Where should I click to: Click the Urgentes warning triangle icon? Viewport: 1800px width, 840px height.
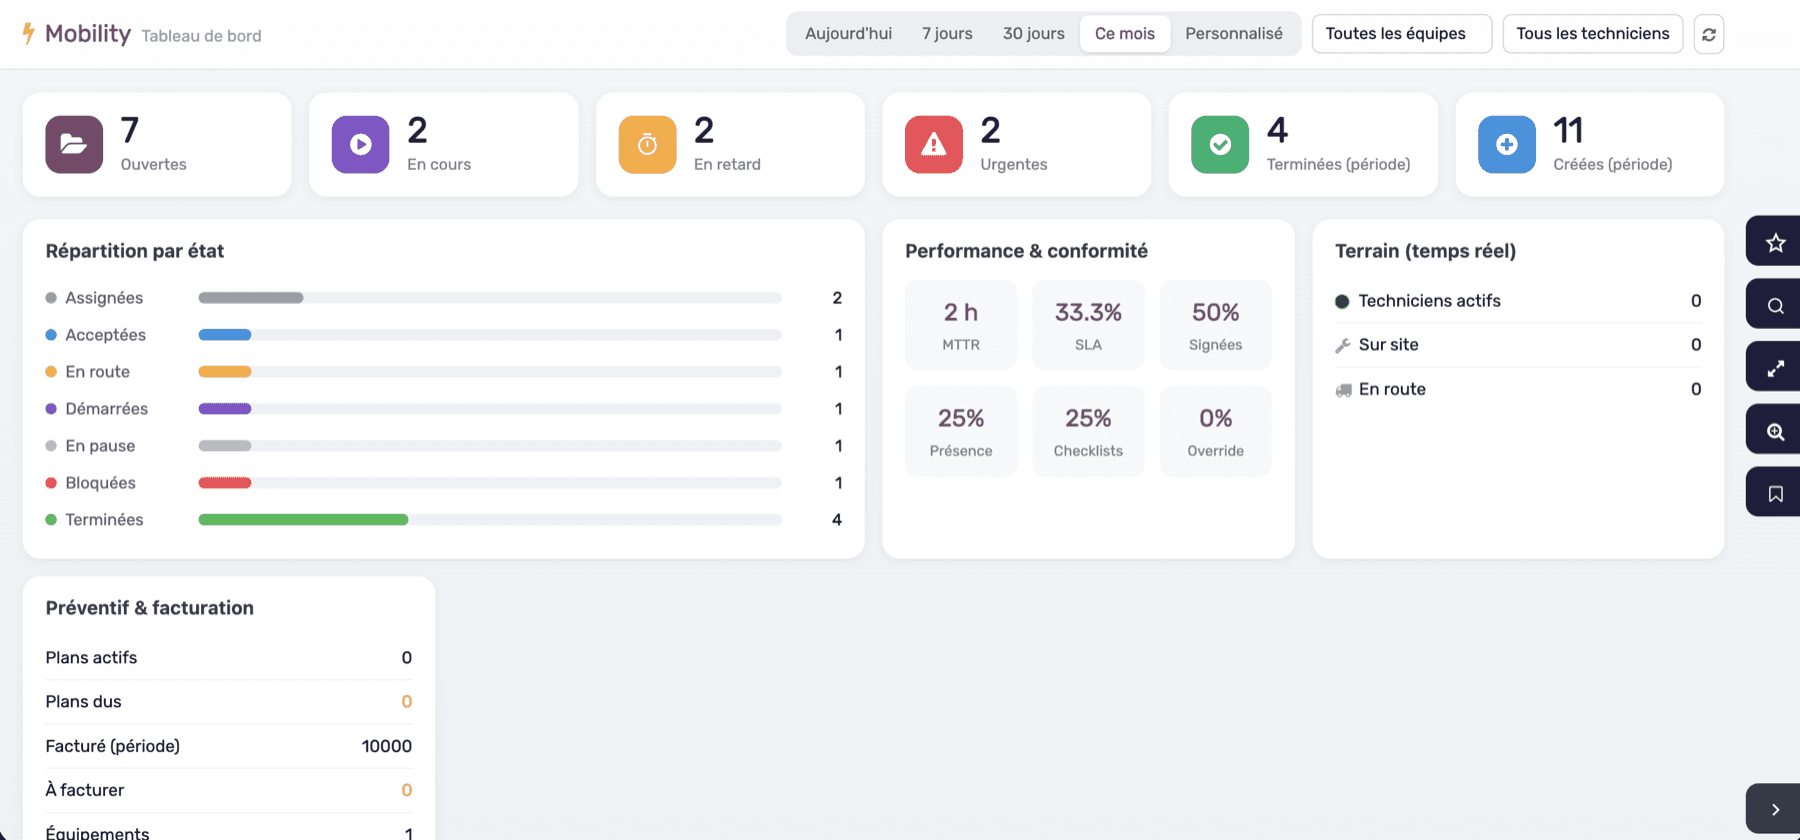pyautogui.click(x=934, y=145)
